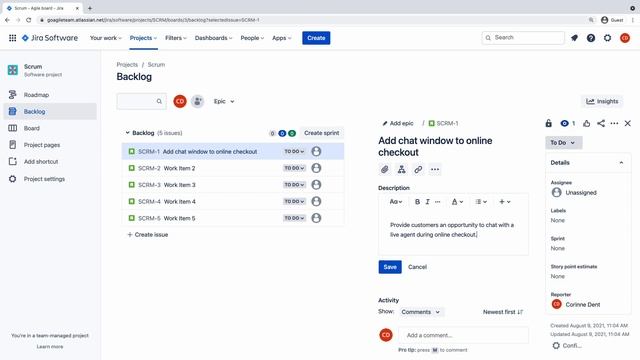Click the add child issue icon

pos(402,169)
